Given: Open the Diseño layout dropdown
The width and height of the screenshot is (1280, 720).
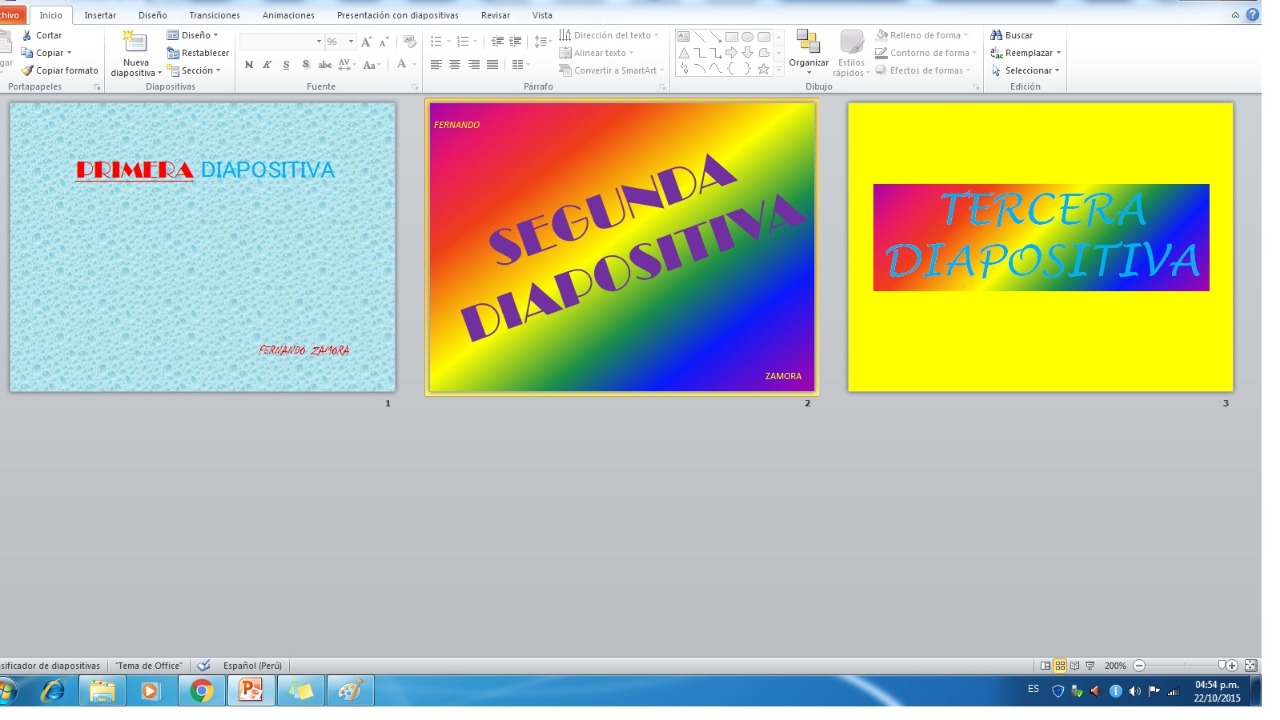Looking at the screenshot, I should 193,35.
